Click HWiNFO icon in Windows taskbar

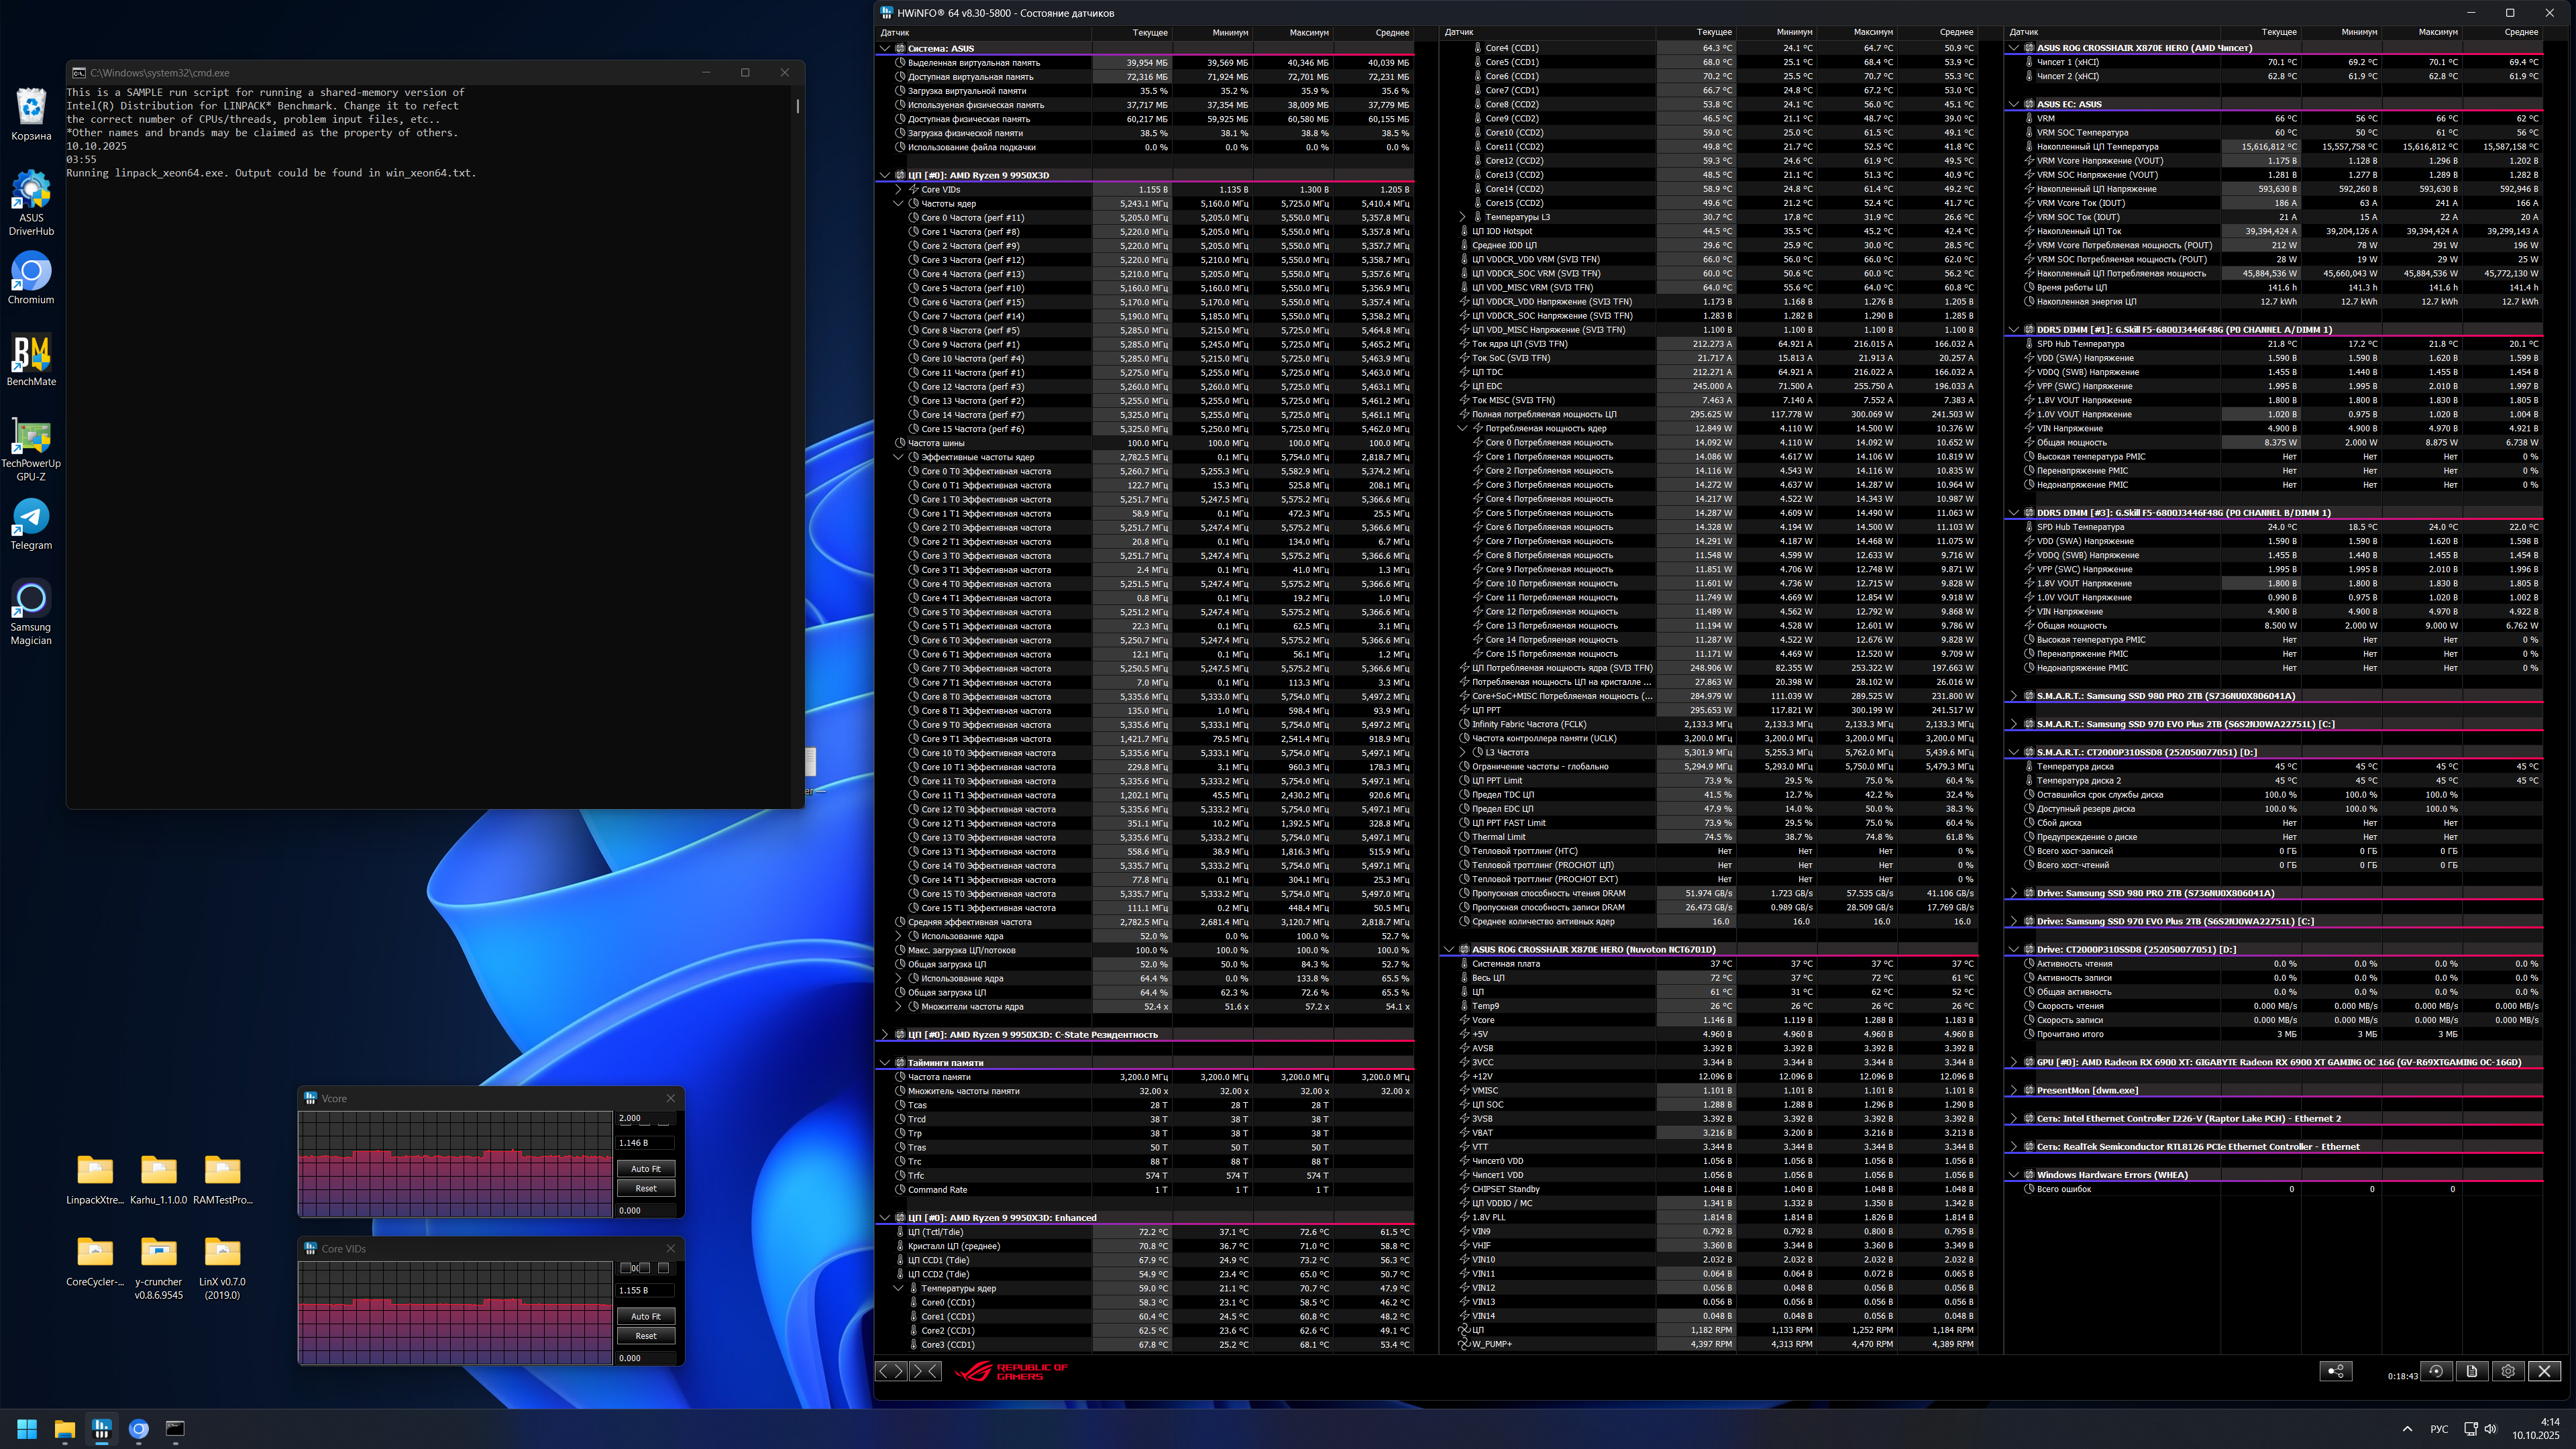pos(101,1428)
